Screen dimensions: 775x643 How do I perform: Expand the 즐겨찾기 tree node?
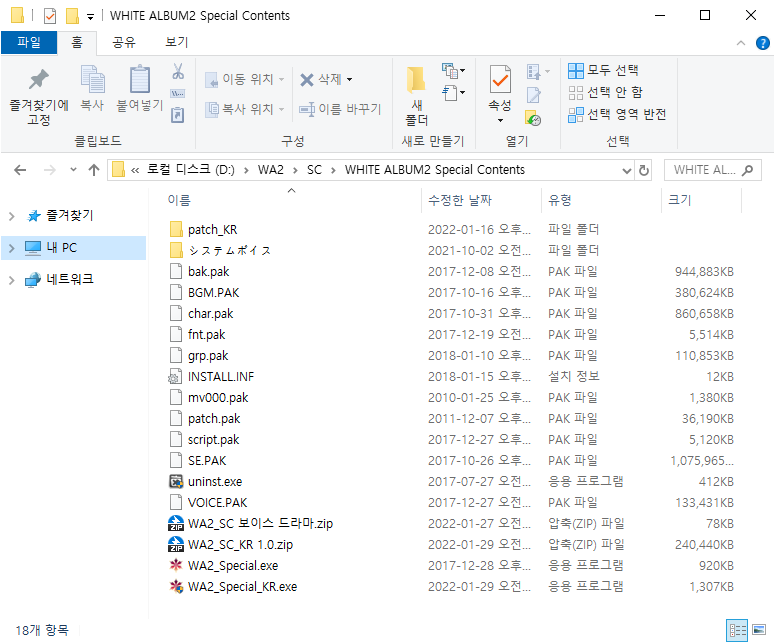[12, 216]
